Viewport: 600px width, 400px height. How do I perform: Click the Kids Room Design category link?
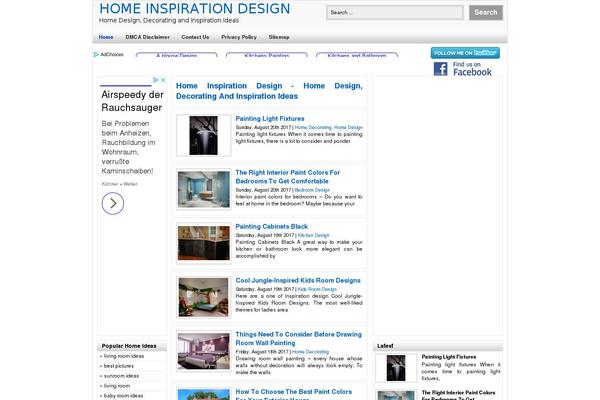point(317,289)
